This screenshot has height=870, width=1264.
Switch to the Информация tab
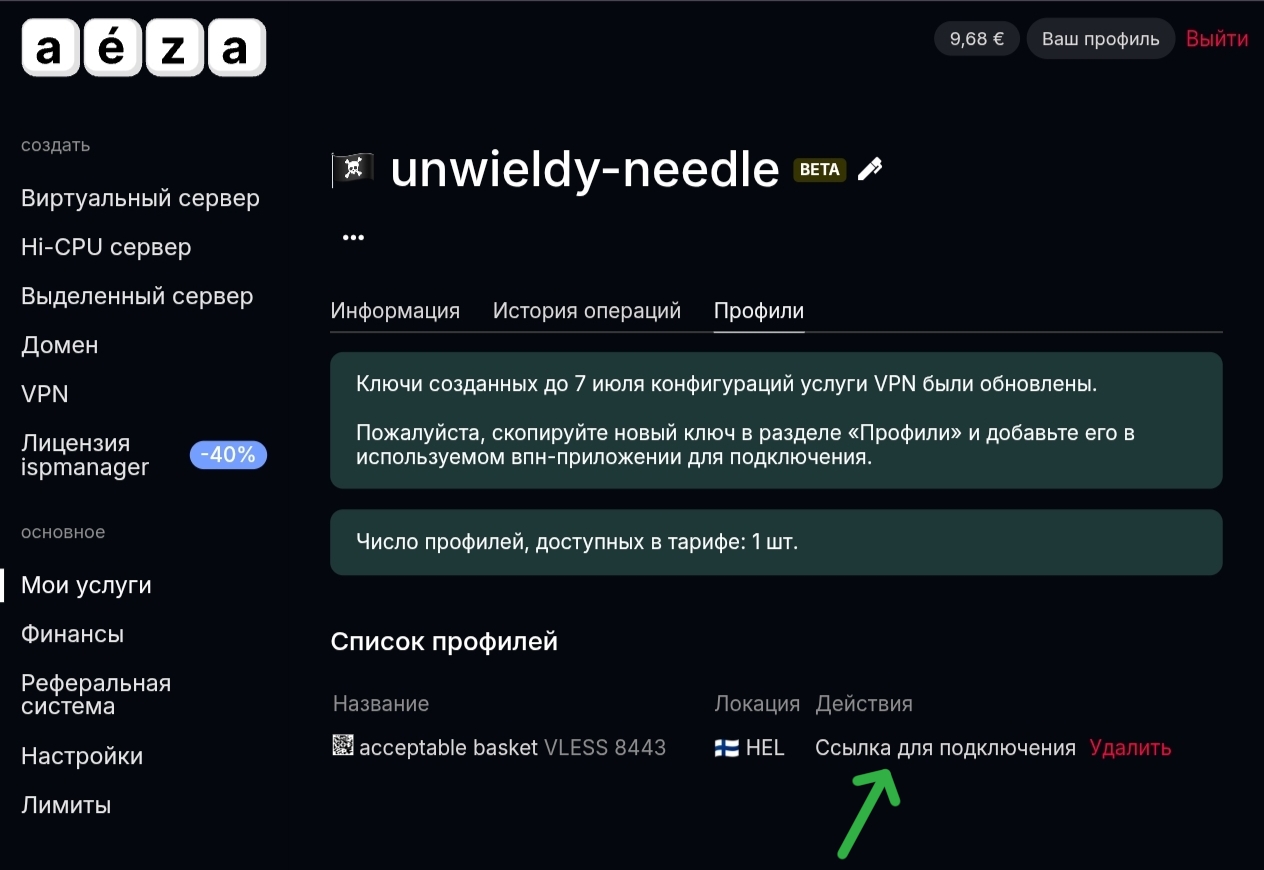[395, 311]
